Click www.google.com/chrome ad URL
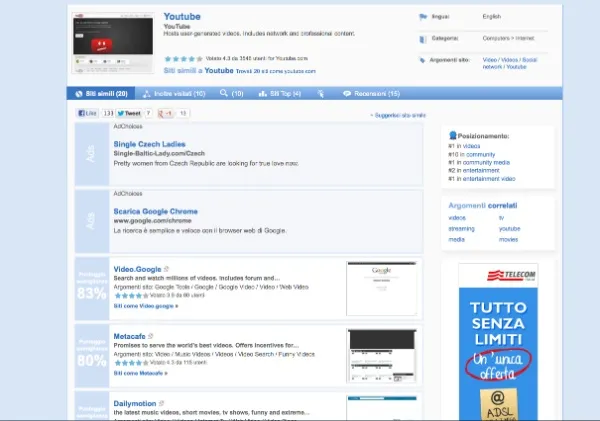Screen dimensions: 600x421 pos(152,221)
